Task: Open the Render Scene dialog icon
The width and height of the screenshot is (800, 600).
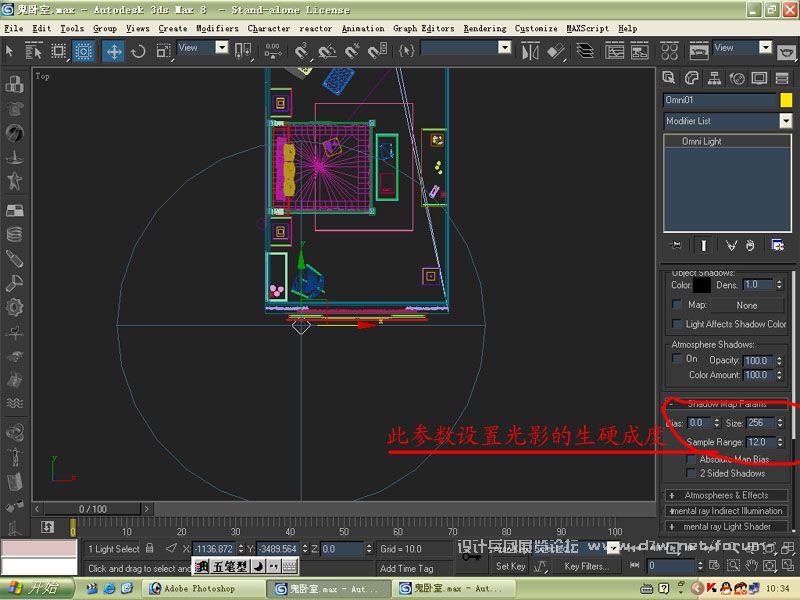Action: tap(699, 51)
